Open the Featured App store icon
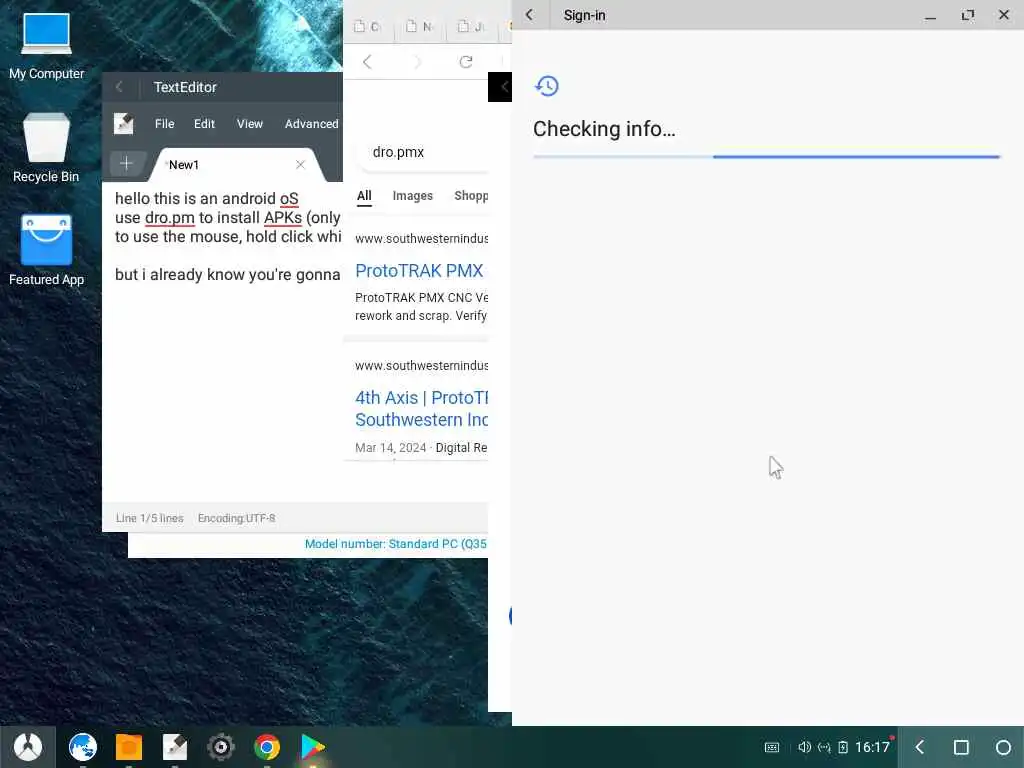This screenshot has width=1024, height=768. point(46,251)
